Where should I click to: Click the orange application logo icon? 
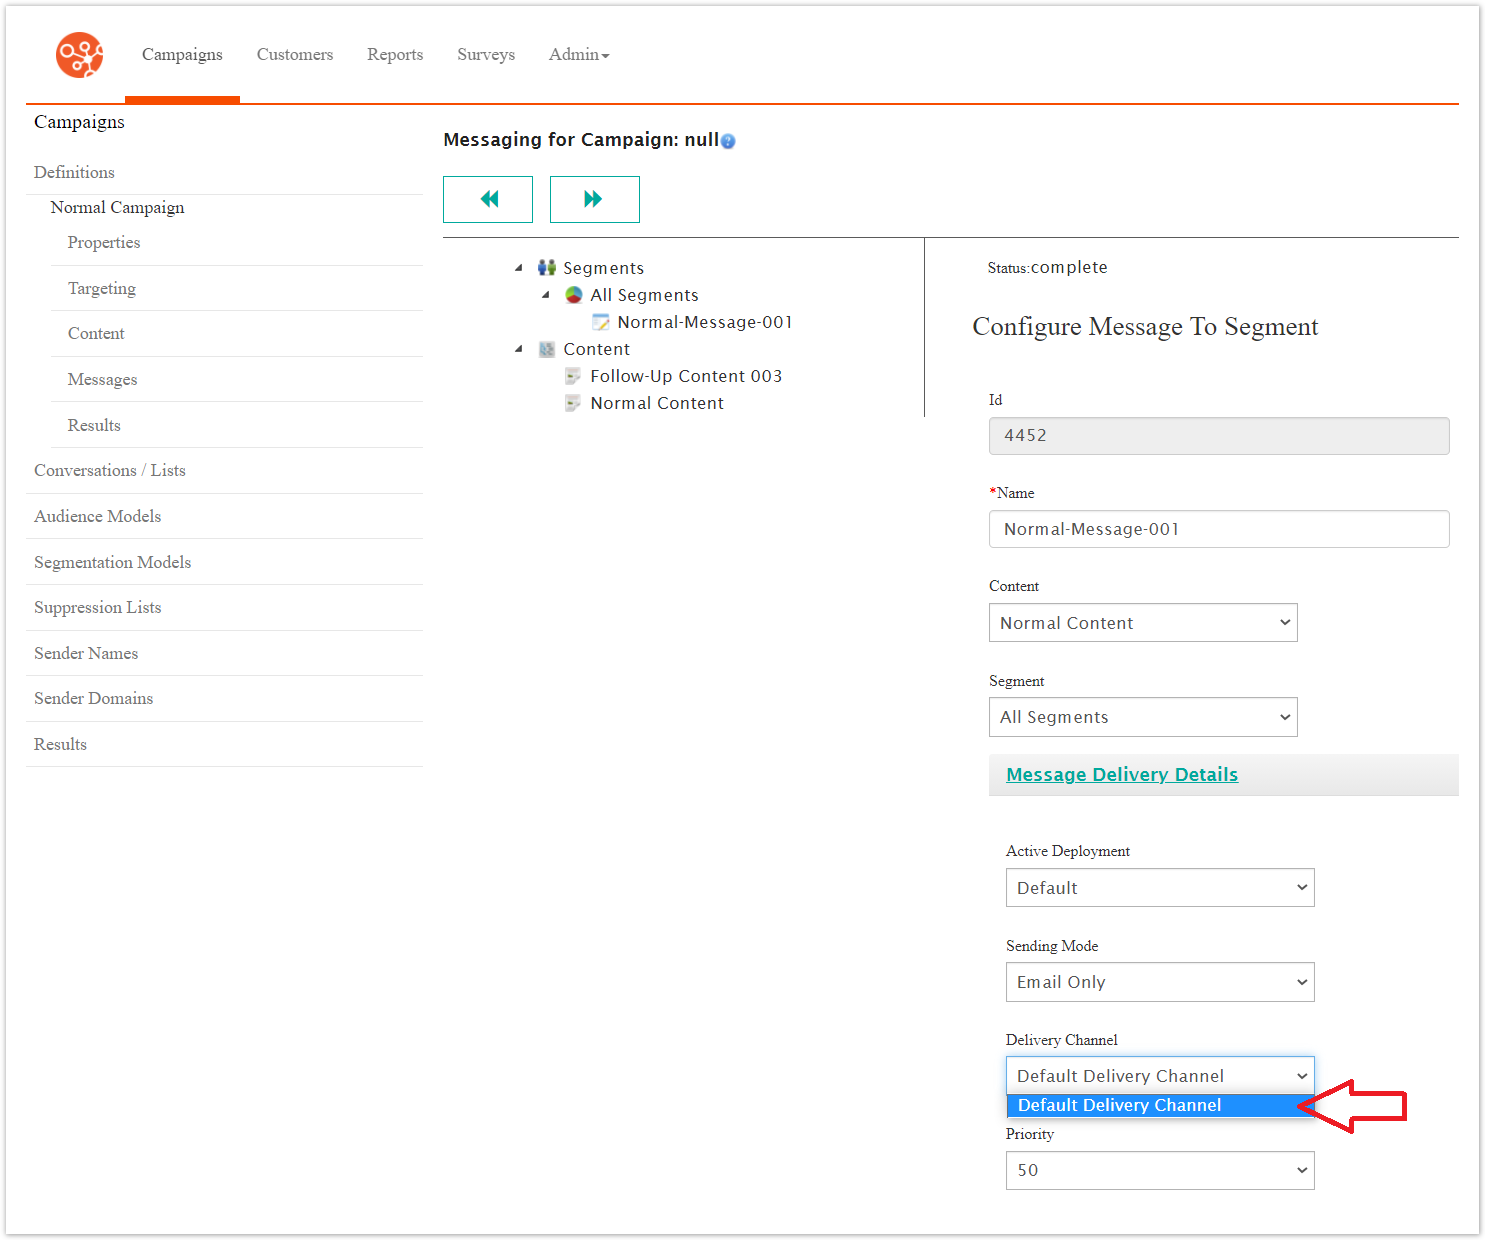tap(79, 55)
